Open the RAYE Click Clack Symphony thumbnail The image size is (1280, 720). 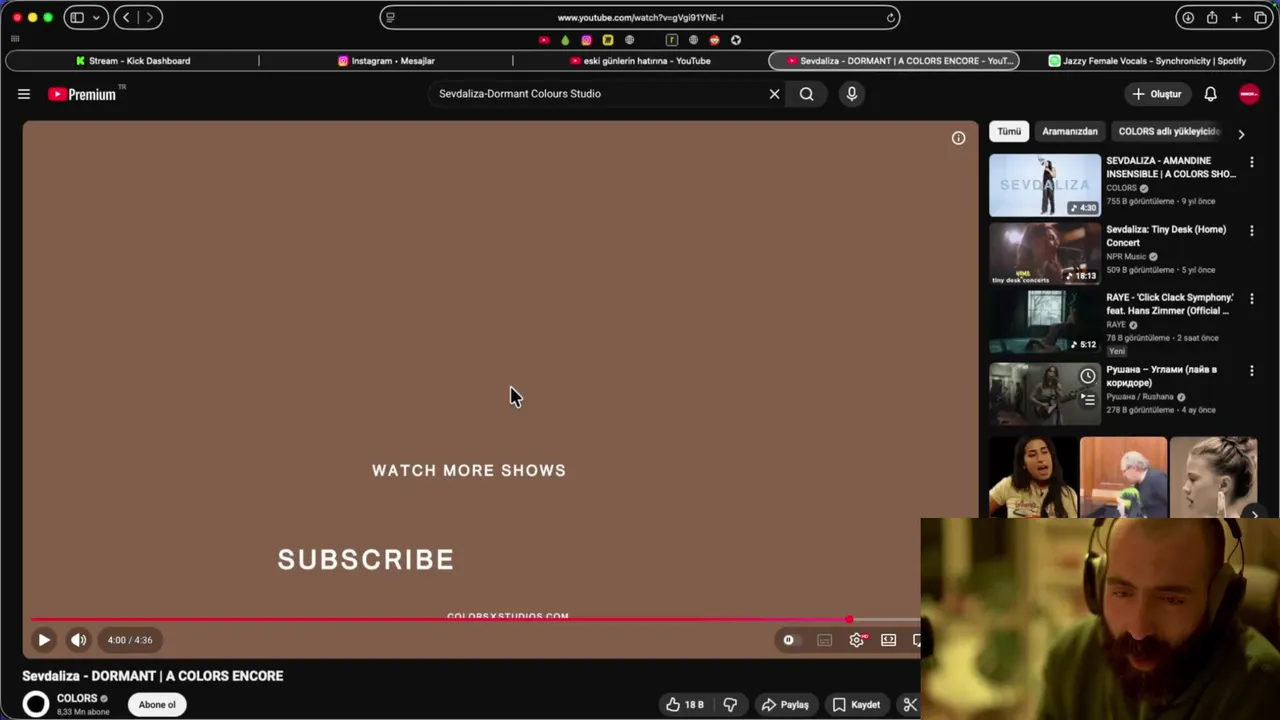(1045, 322)
